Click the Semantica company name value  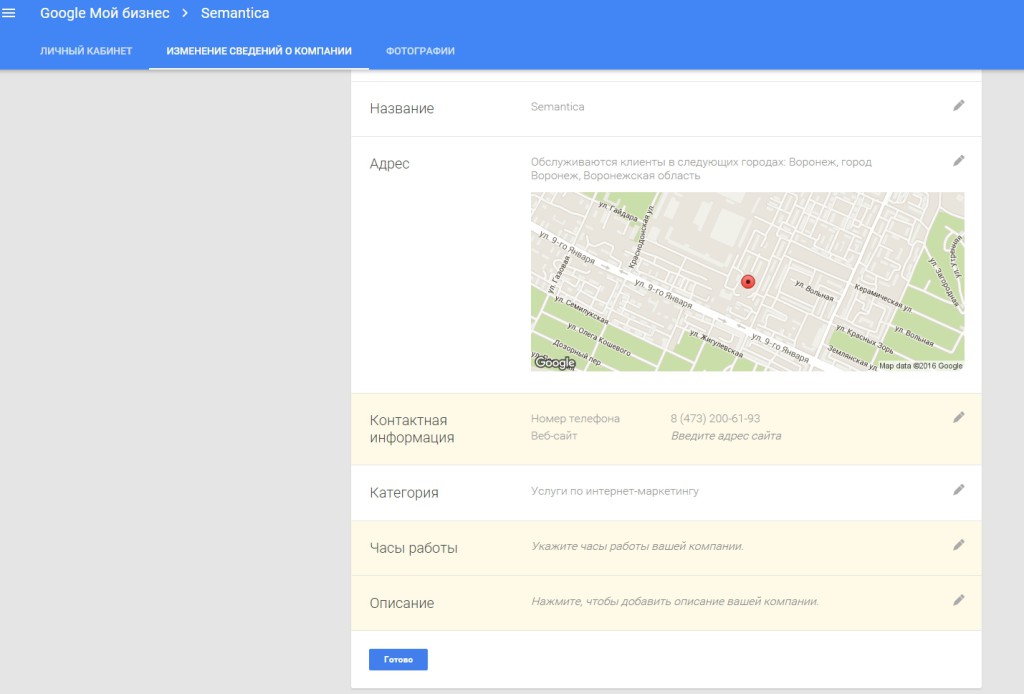557,107
